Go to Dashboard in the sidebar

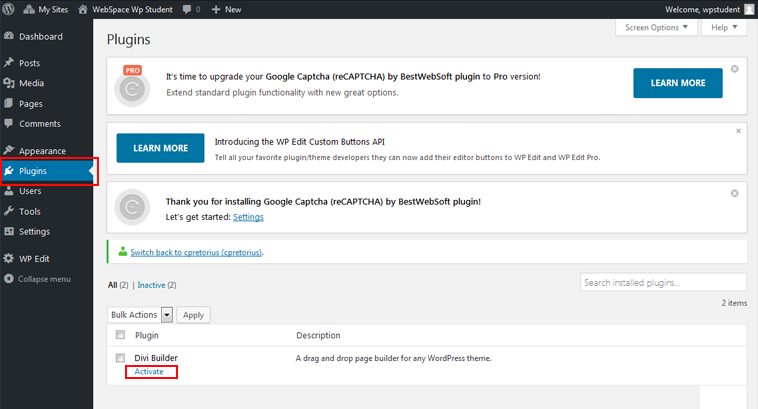tap(41, 37)
